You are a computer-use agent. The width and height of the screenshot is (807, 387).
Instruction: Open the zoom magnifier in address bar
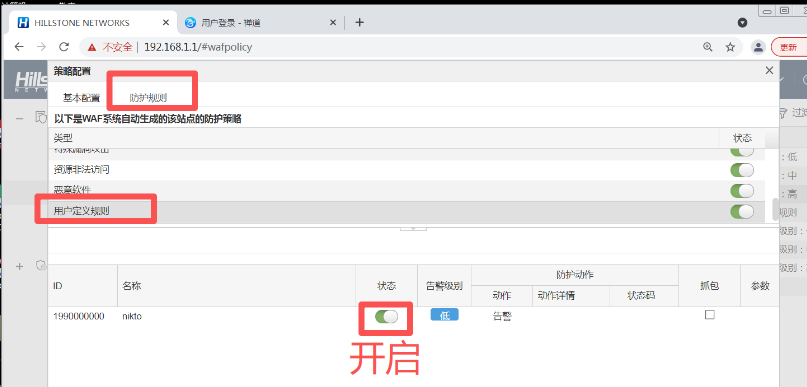(708, 47)
